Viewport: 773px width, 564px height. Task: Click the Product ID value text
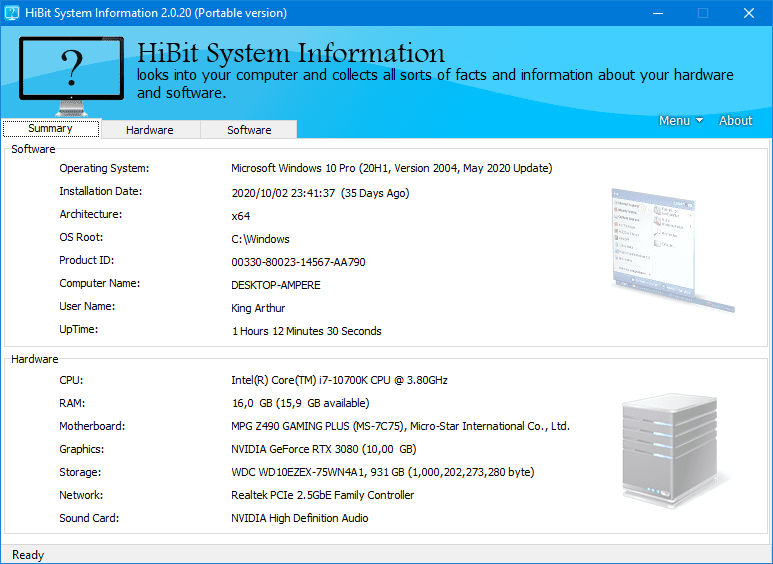(x=298, y=262)
